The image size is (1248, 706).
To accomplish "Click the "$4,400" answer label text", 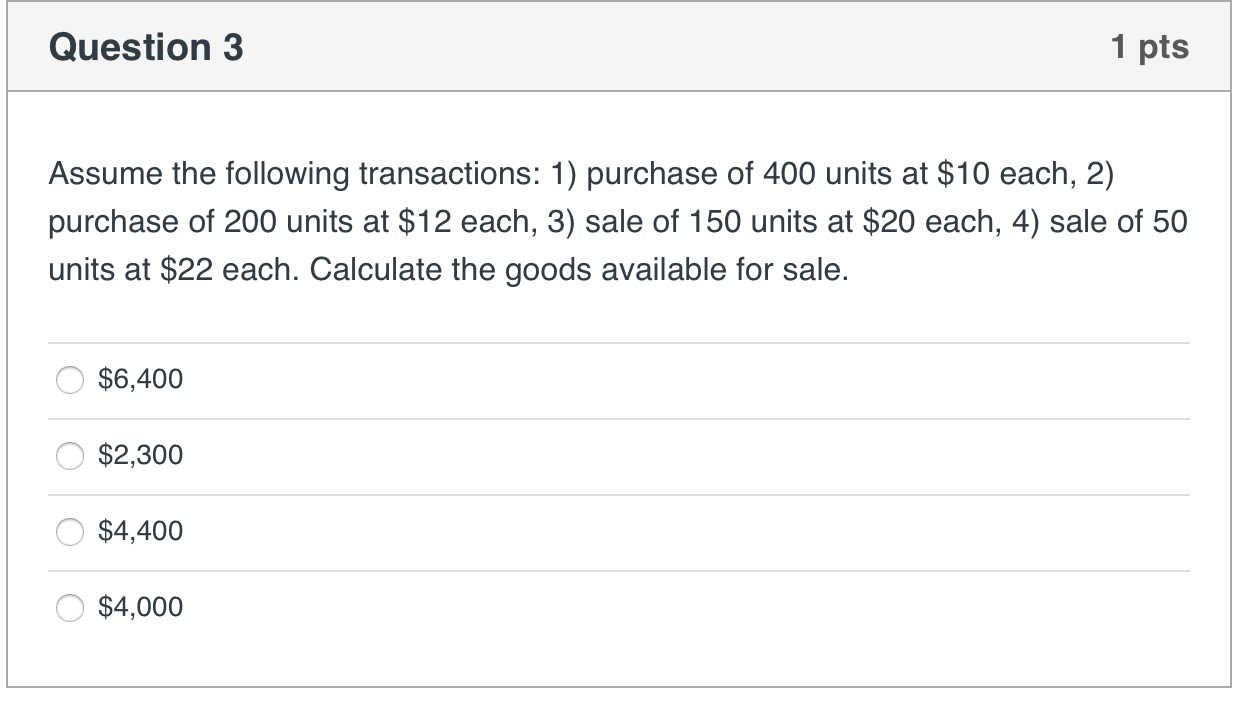I will [141, 531].
